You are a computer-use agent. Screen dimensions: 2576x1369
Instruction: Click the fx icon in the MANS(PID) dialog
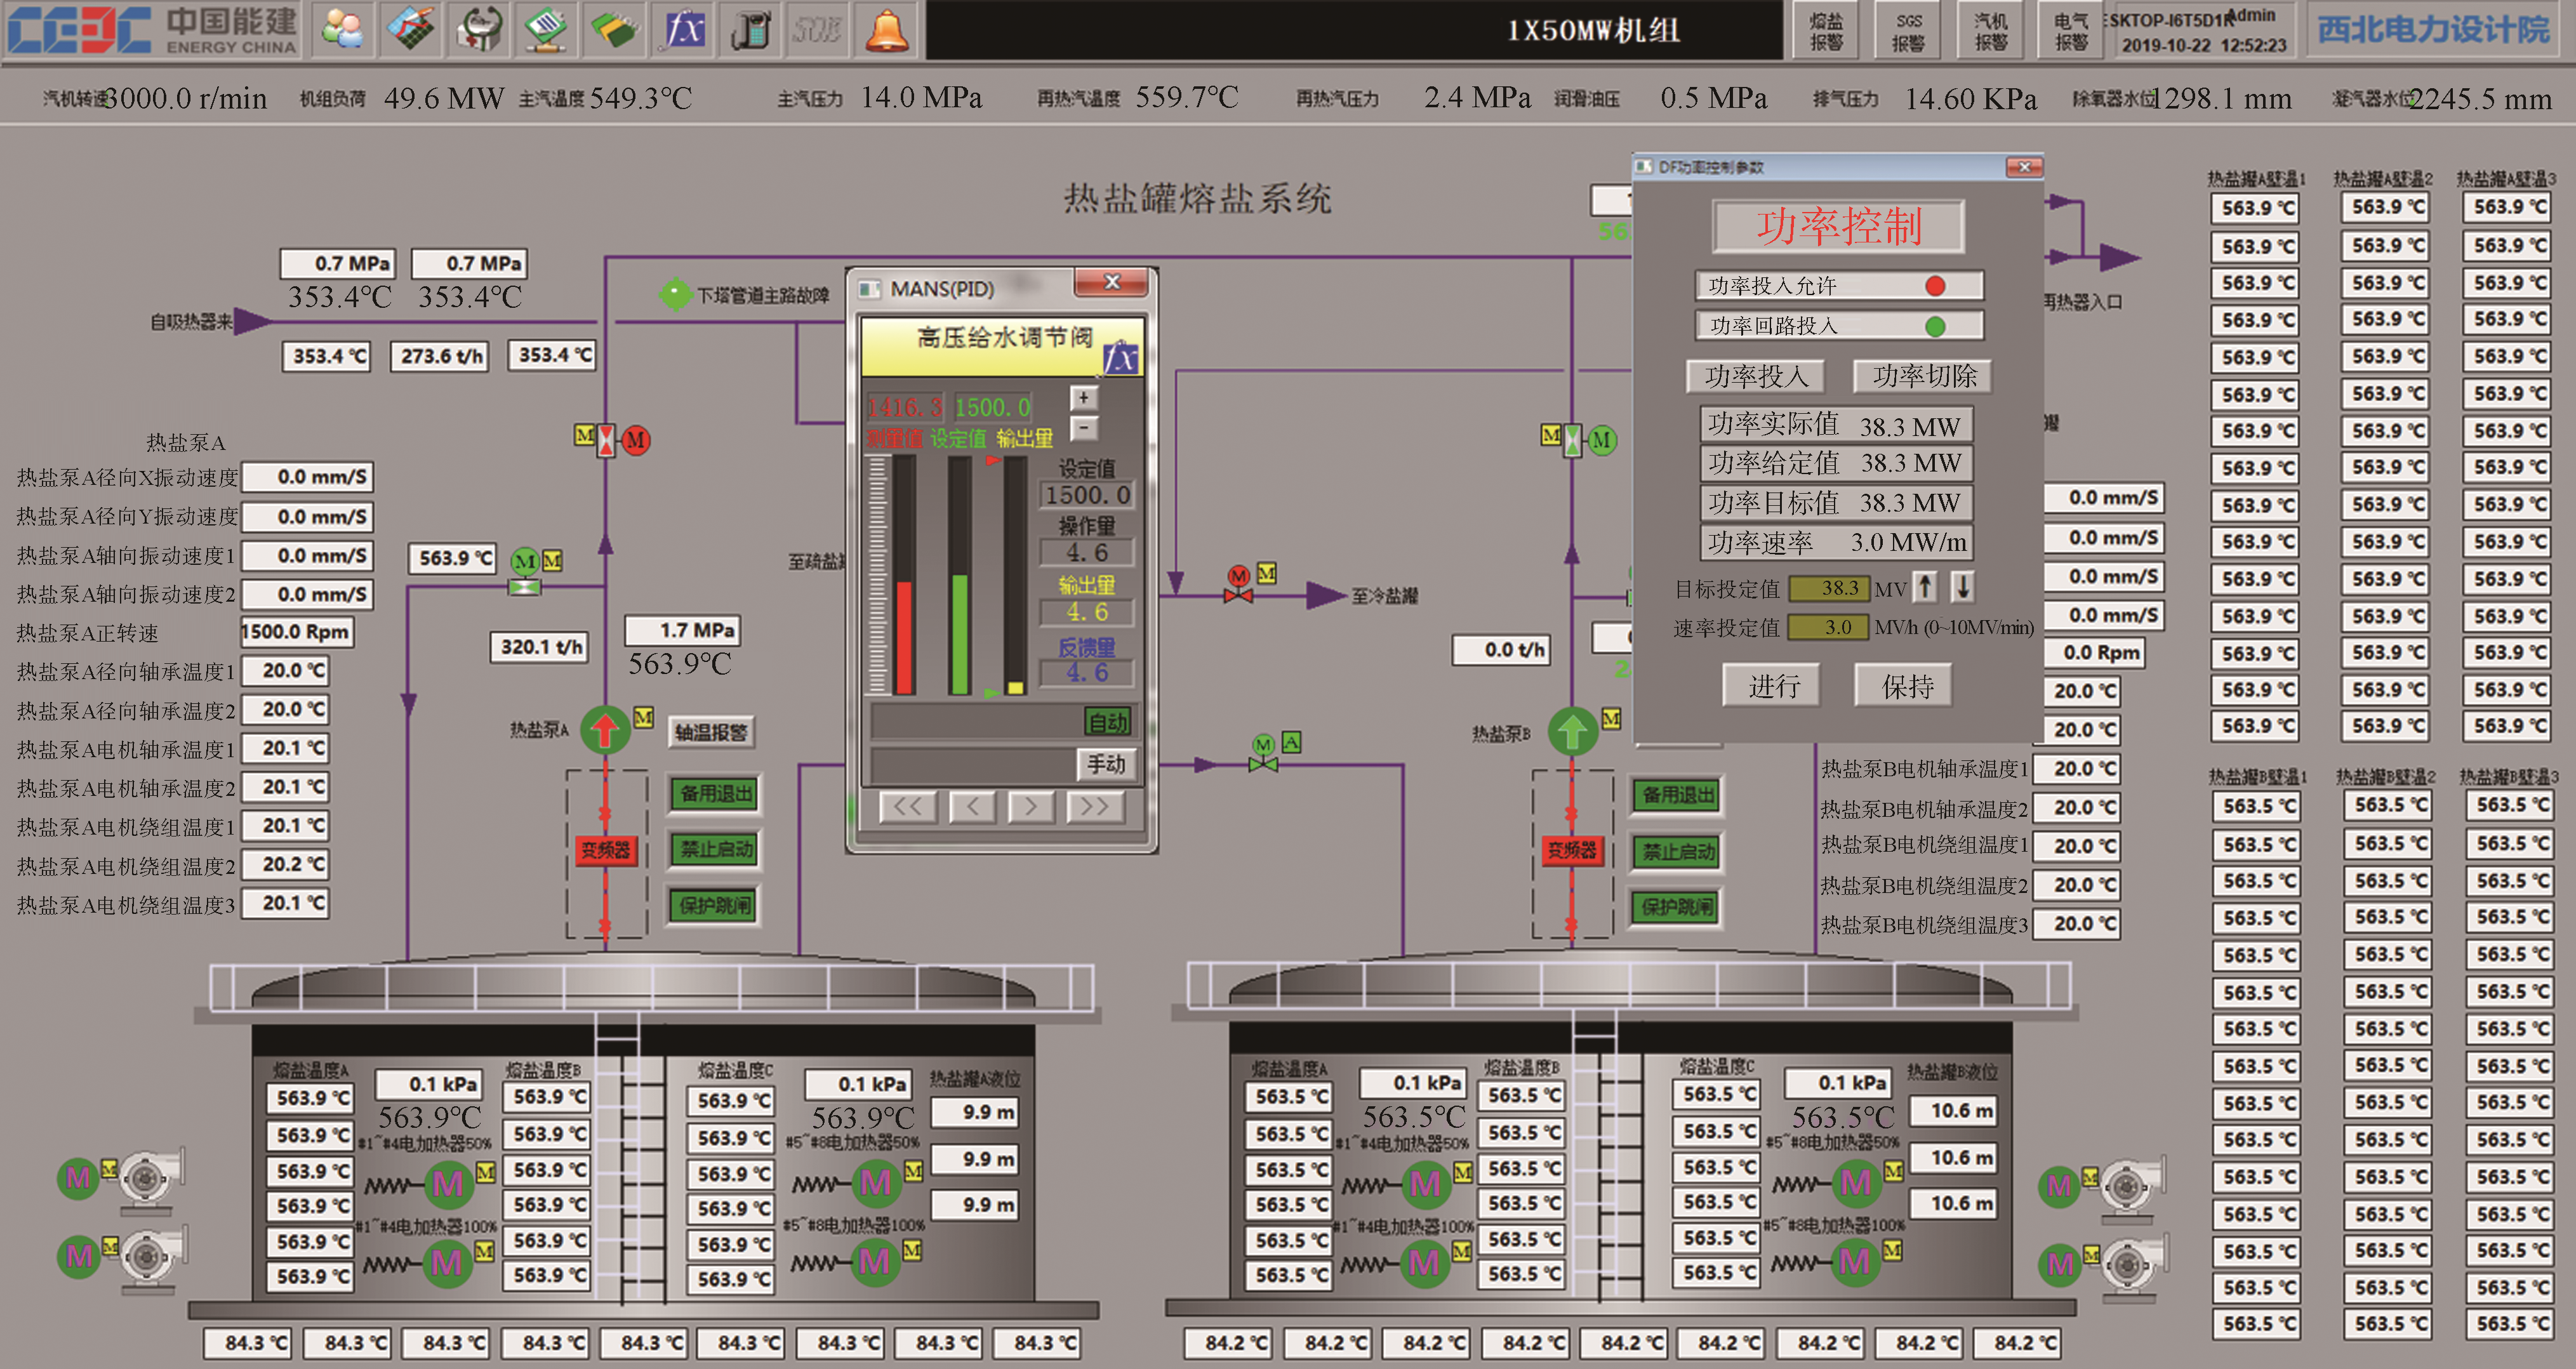pyautogui.click(x=1120, y=358)
